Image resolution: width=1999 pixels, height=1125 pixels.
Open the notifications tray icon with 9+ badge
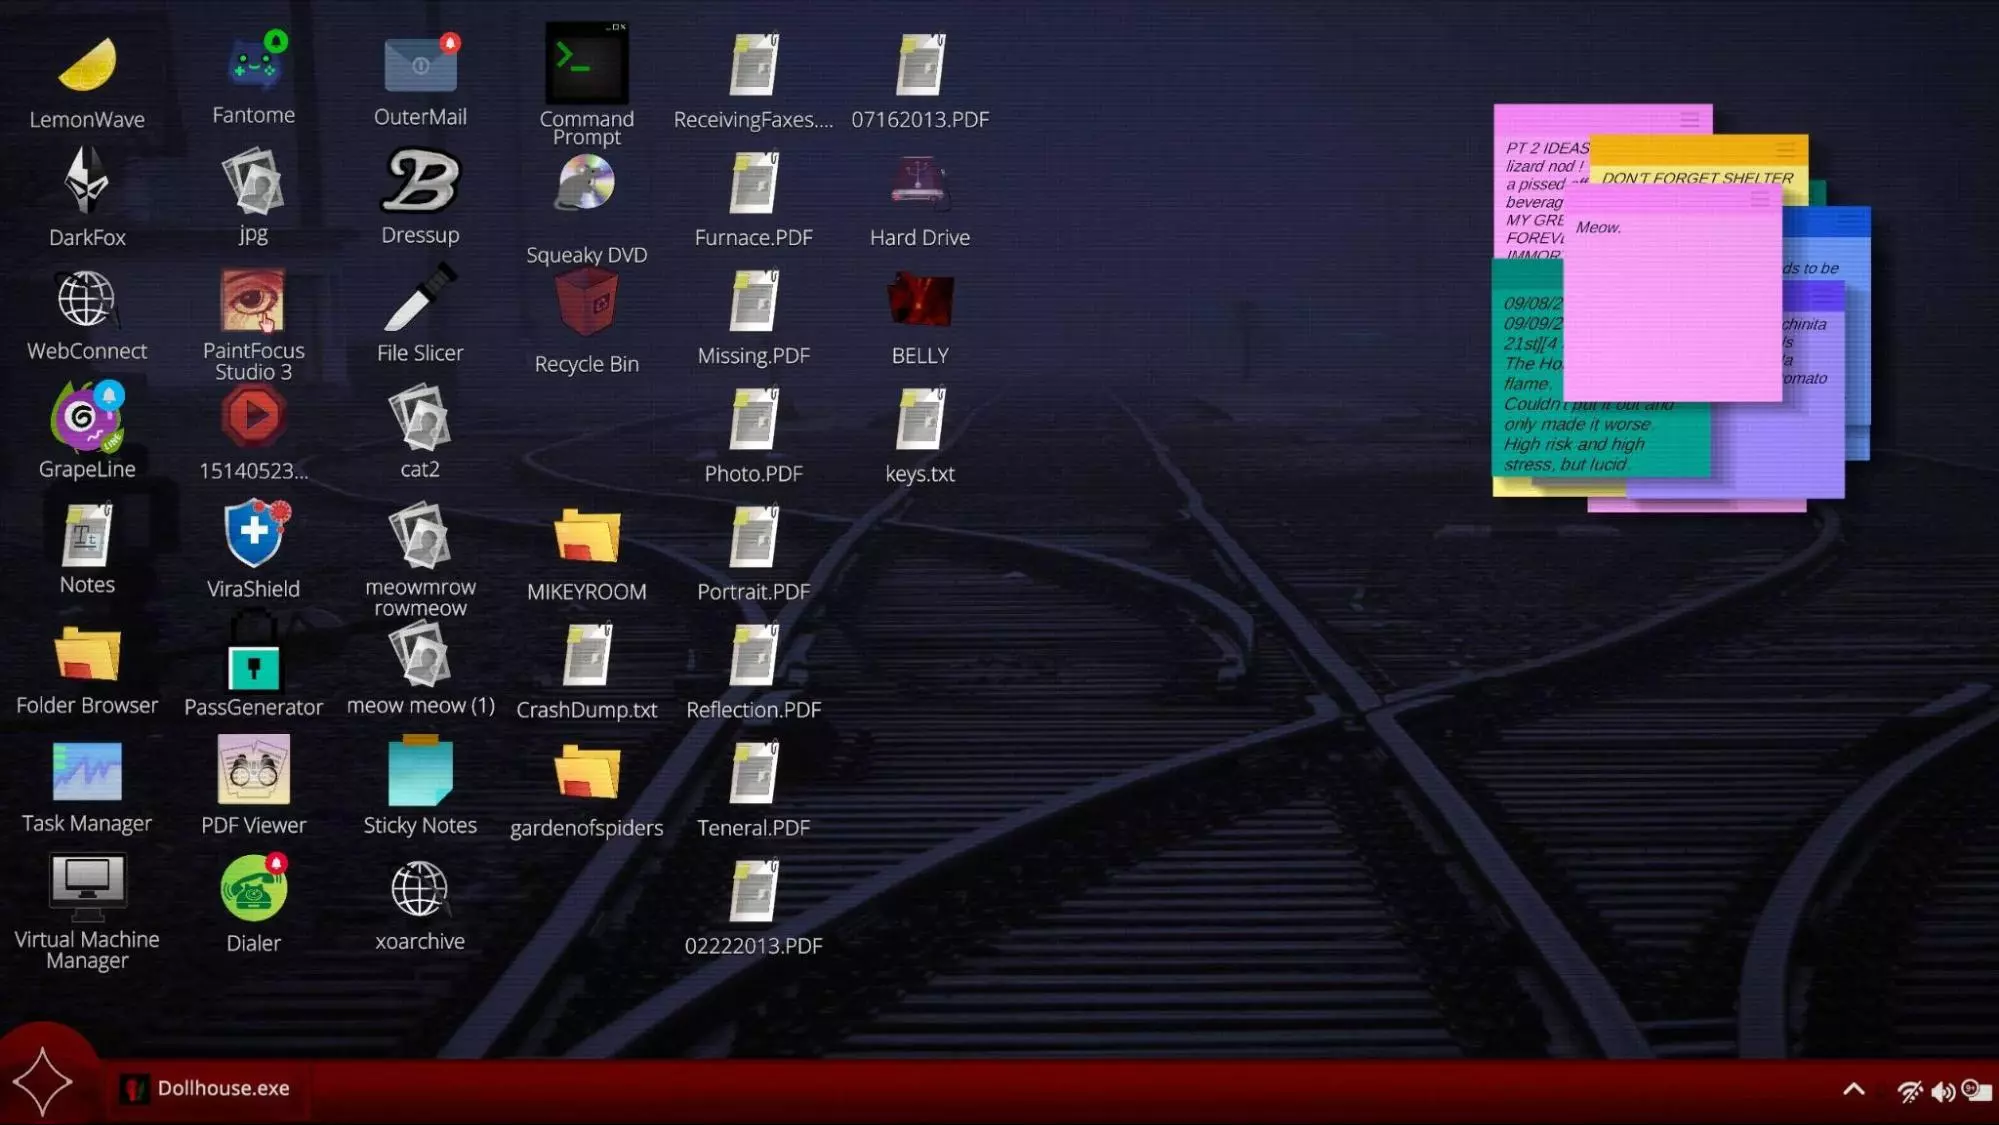(1975, 1090)
